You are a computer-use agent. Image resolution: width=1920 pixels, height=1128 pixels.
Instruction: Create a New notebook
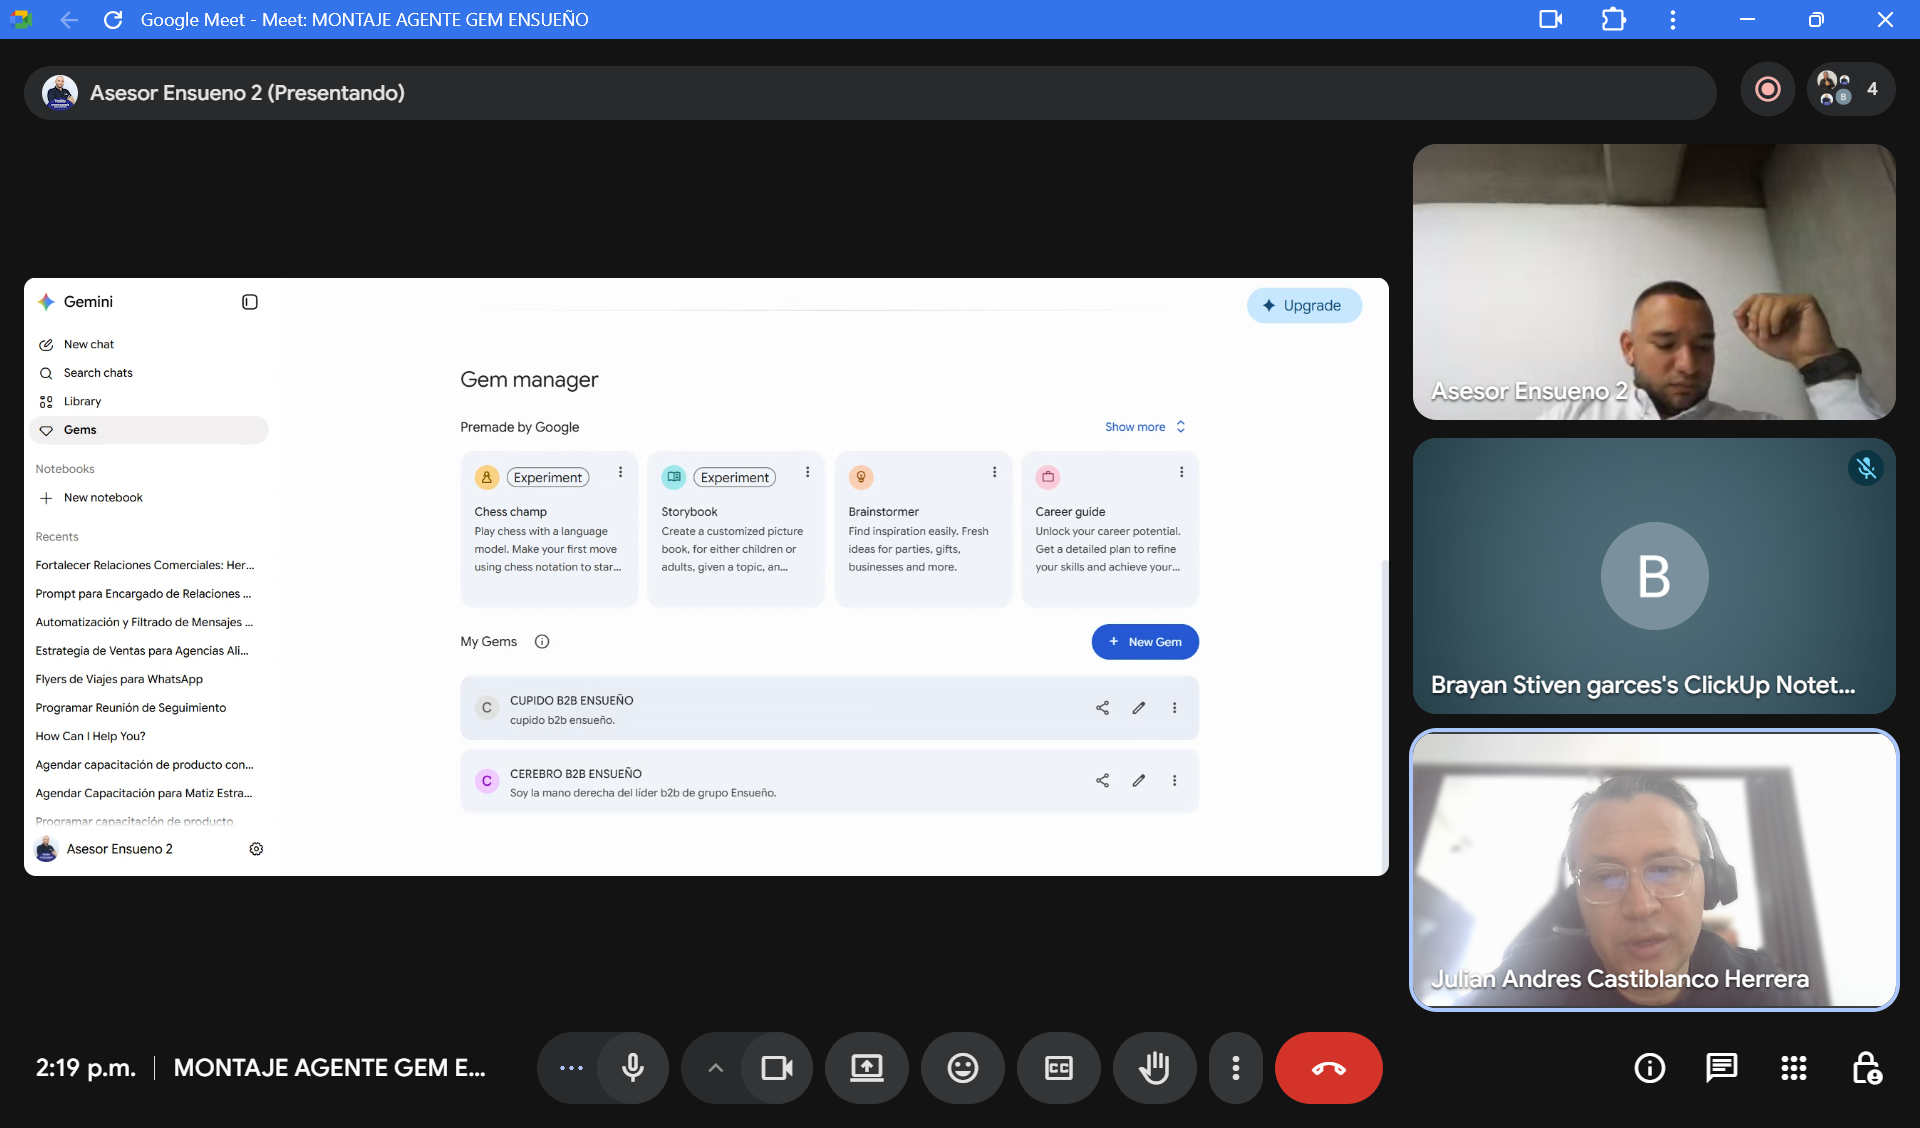pos(148,498)
